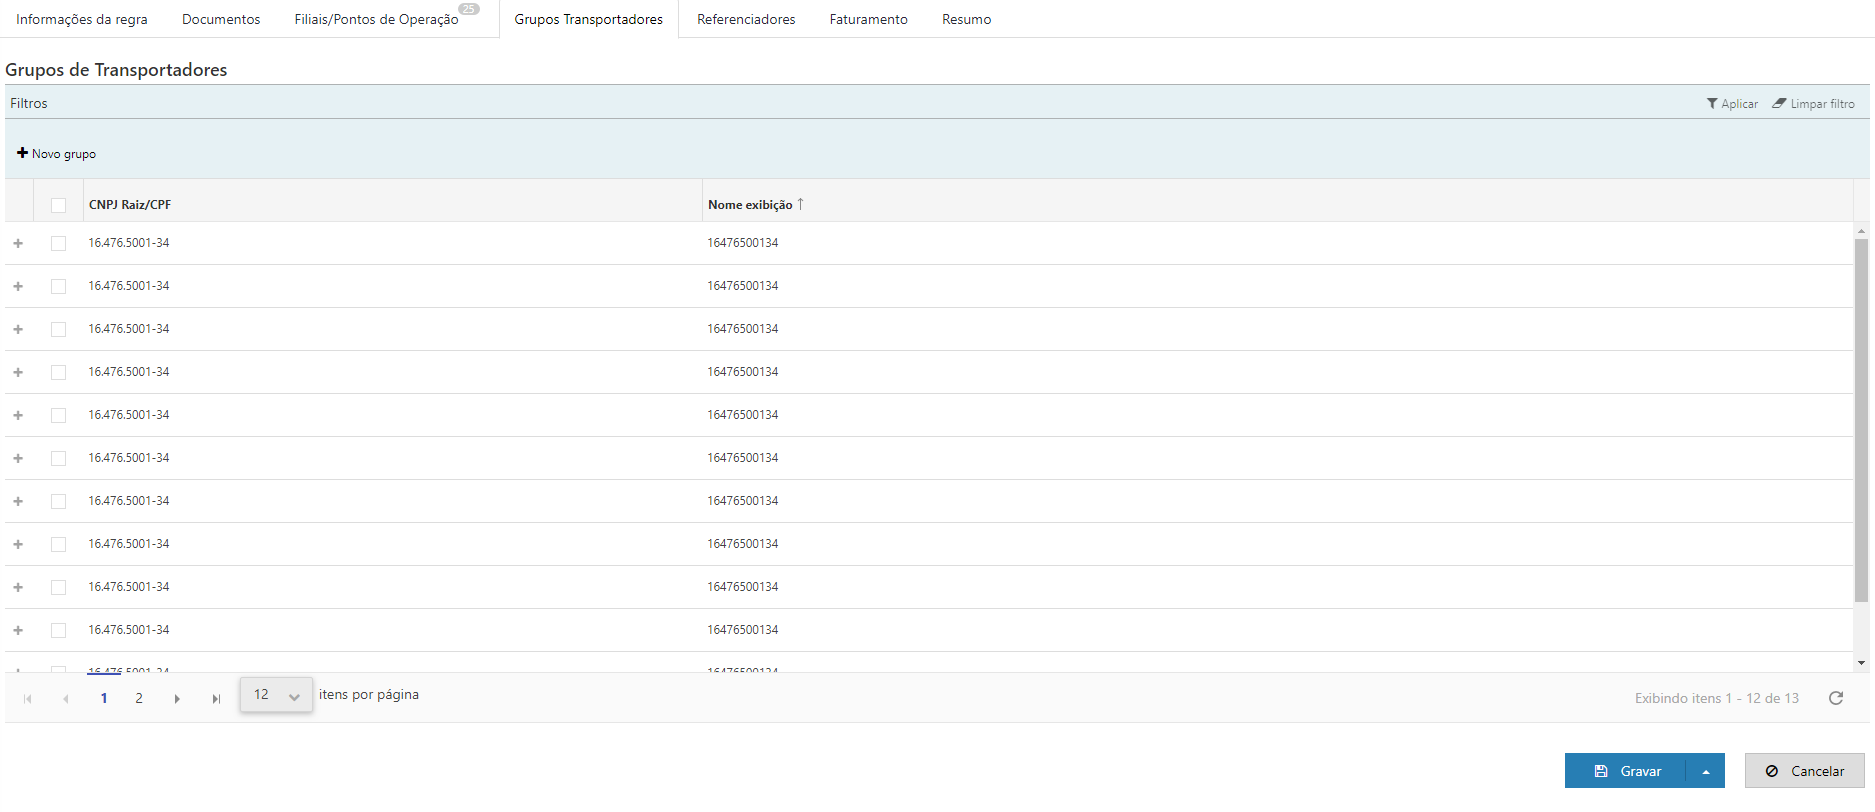The height and width of the screenshot is (812, 1875).
Task: Open the Gravar button dropdown arrow
Action: (x=1706, y=771)
